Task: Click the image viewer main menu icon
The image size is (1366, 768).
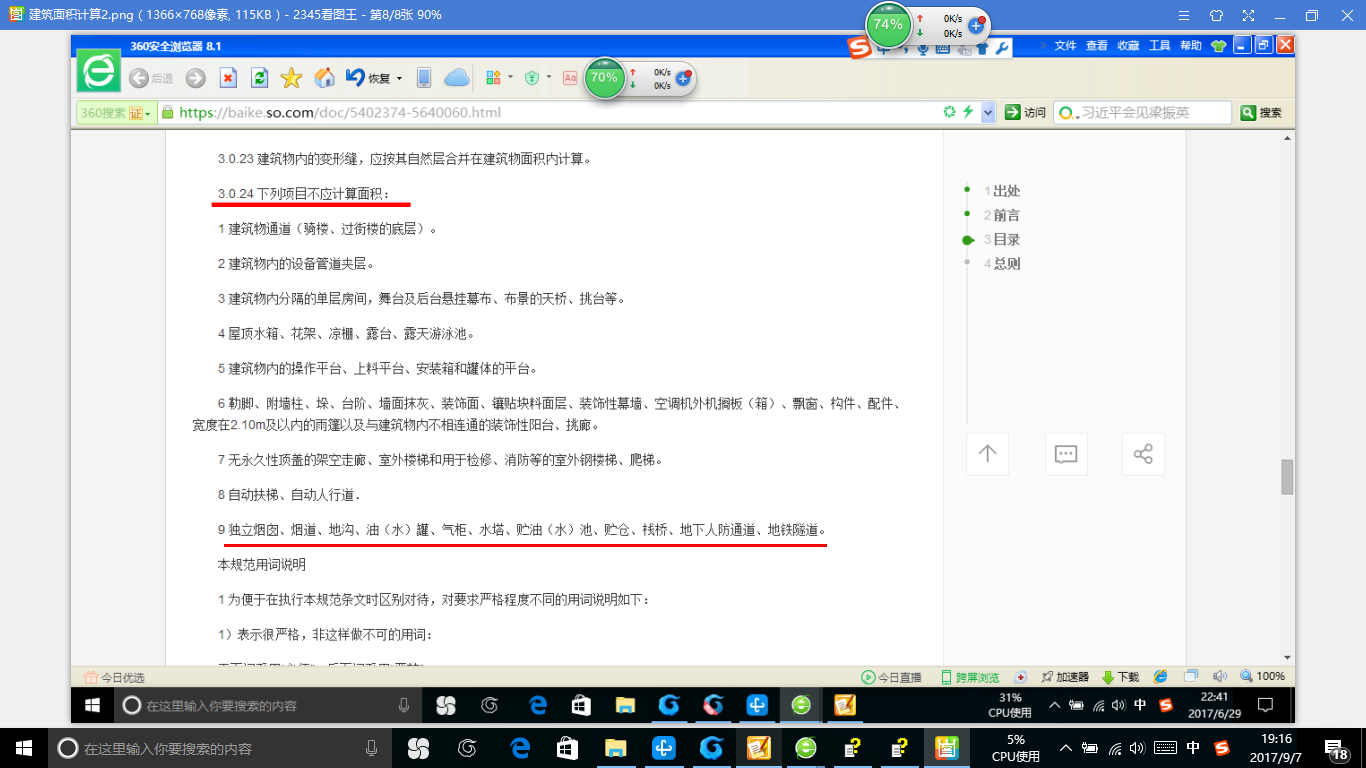Action: pos(1184,15)
